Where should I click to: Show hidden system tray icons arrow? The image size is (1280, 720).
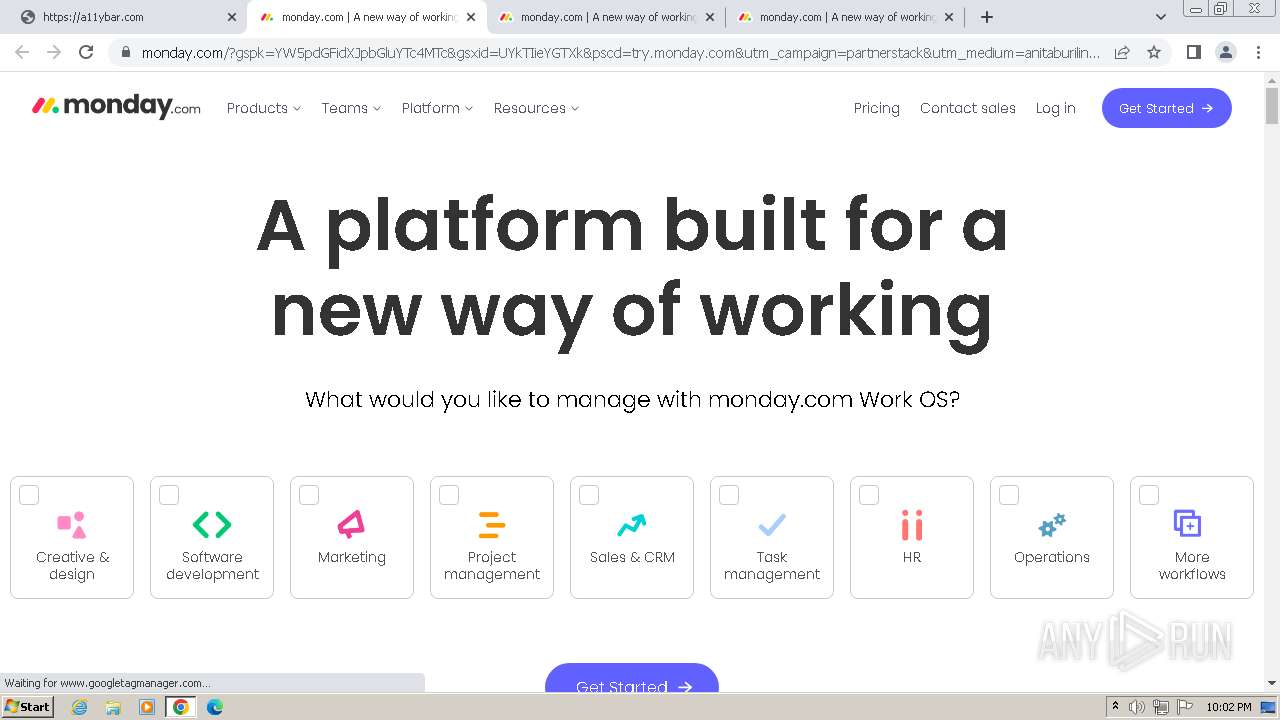point(1115,707)
